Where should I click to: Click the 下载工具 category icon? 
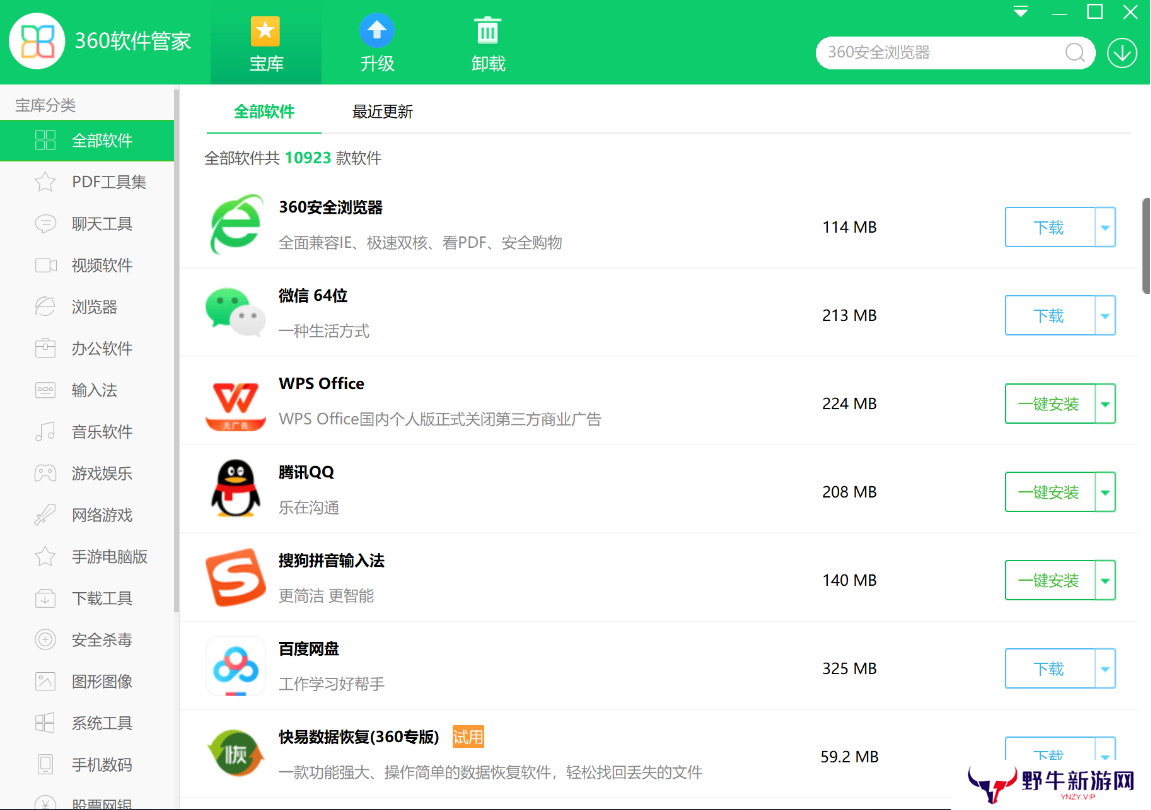45,599
